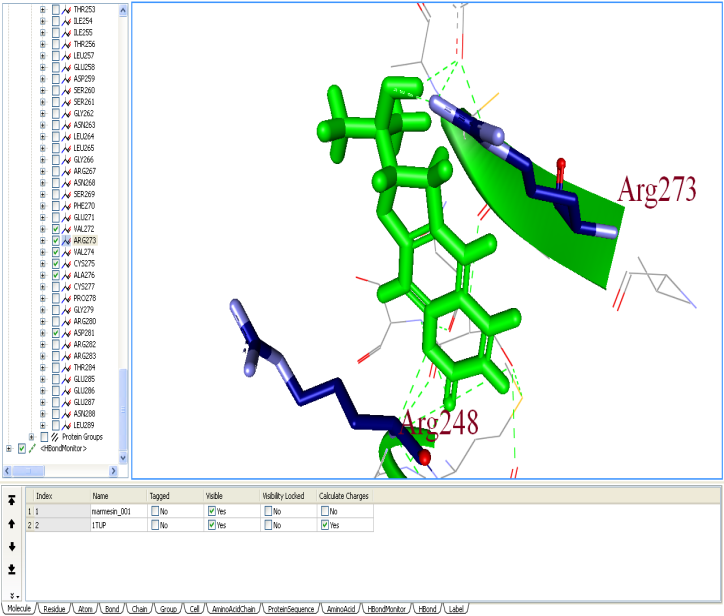Click the ARG273 residue icon in tree
Screen dimensions: 724x616
click(67, 241)
